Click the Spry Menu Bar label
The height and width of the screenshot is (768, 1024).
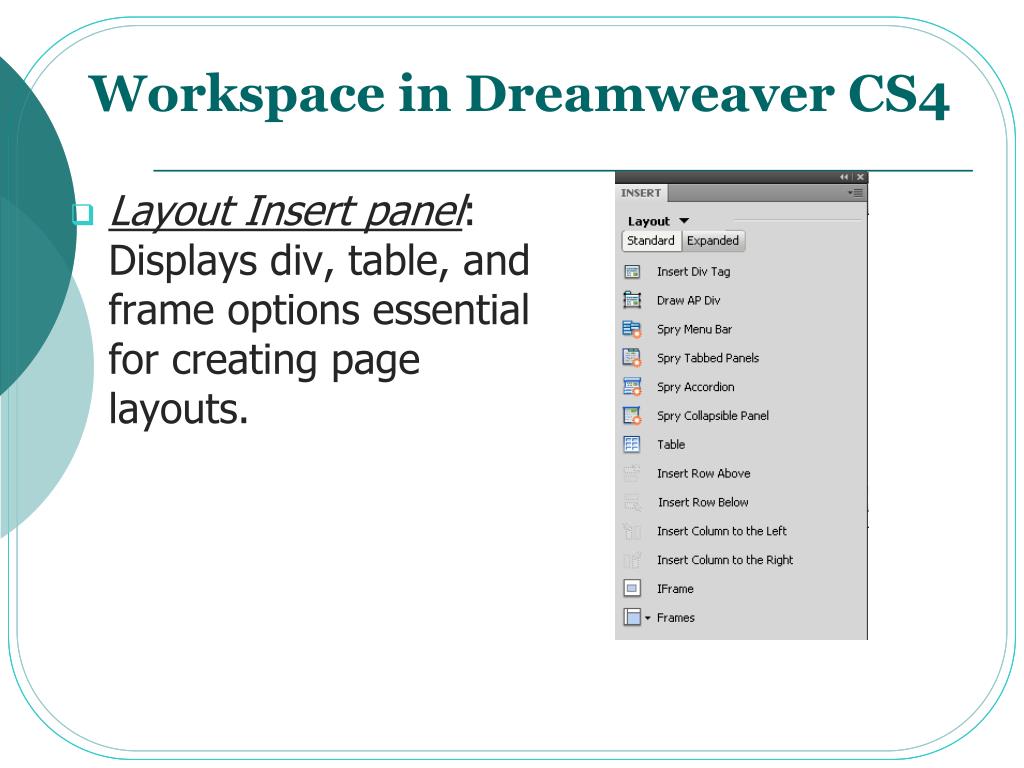point(694,329)
